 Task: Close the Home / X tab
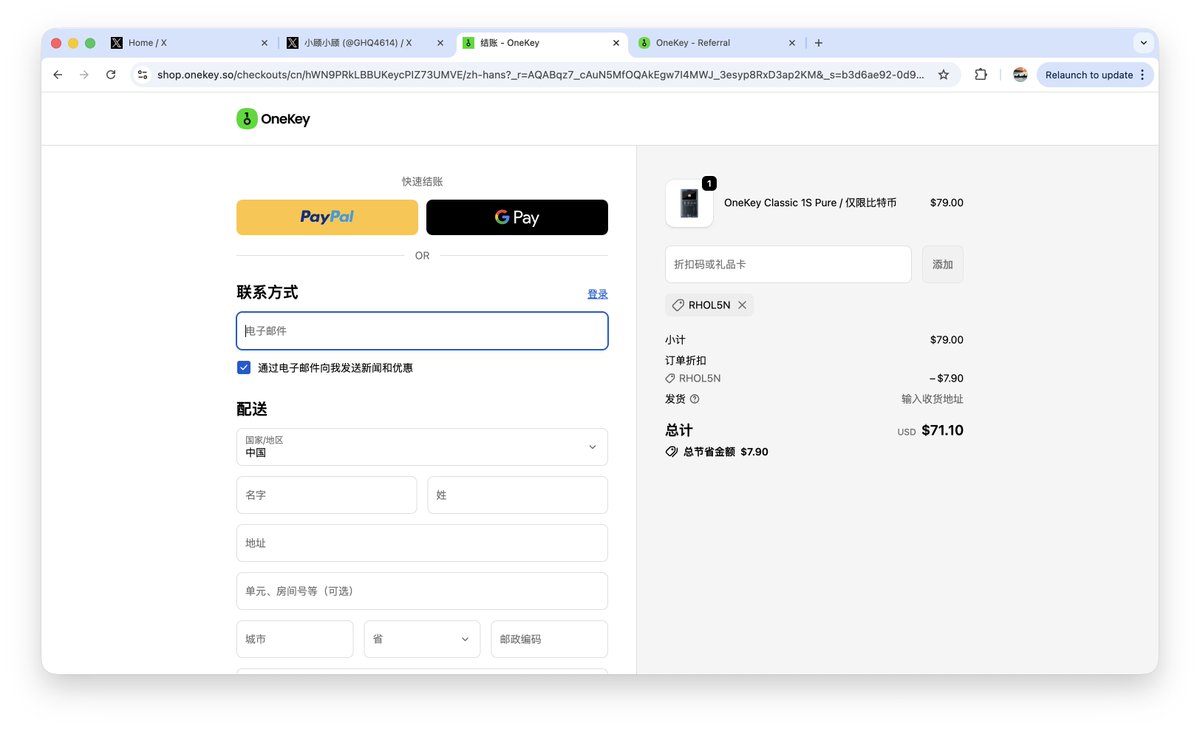pyautogui.click(x=264, y=43)
